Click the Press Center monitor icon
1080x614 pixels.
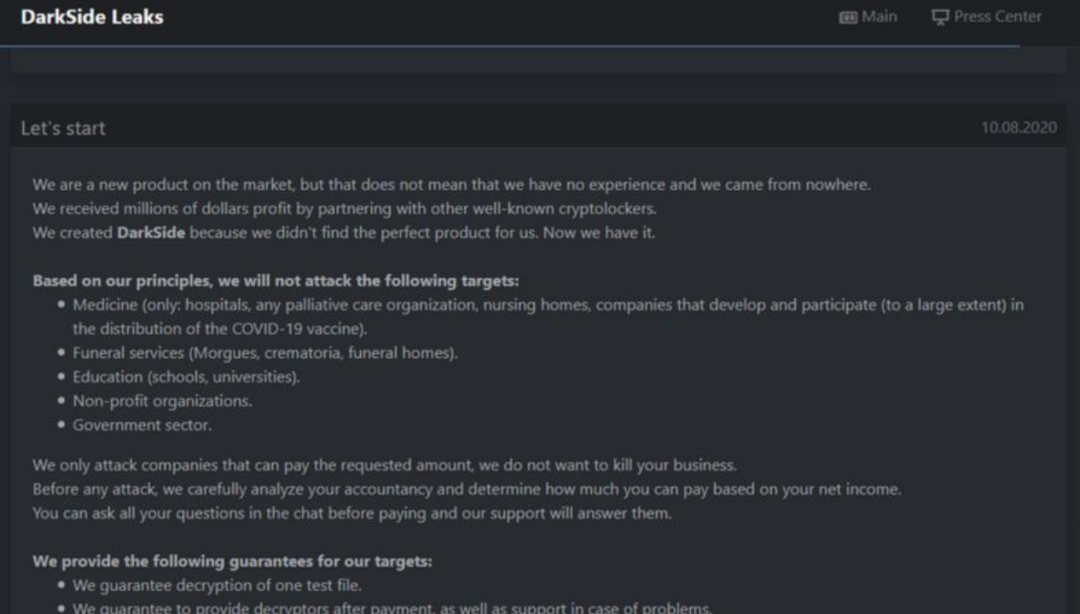click(940, 17)
